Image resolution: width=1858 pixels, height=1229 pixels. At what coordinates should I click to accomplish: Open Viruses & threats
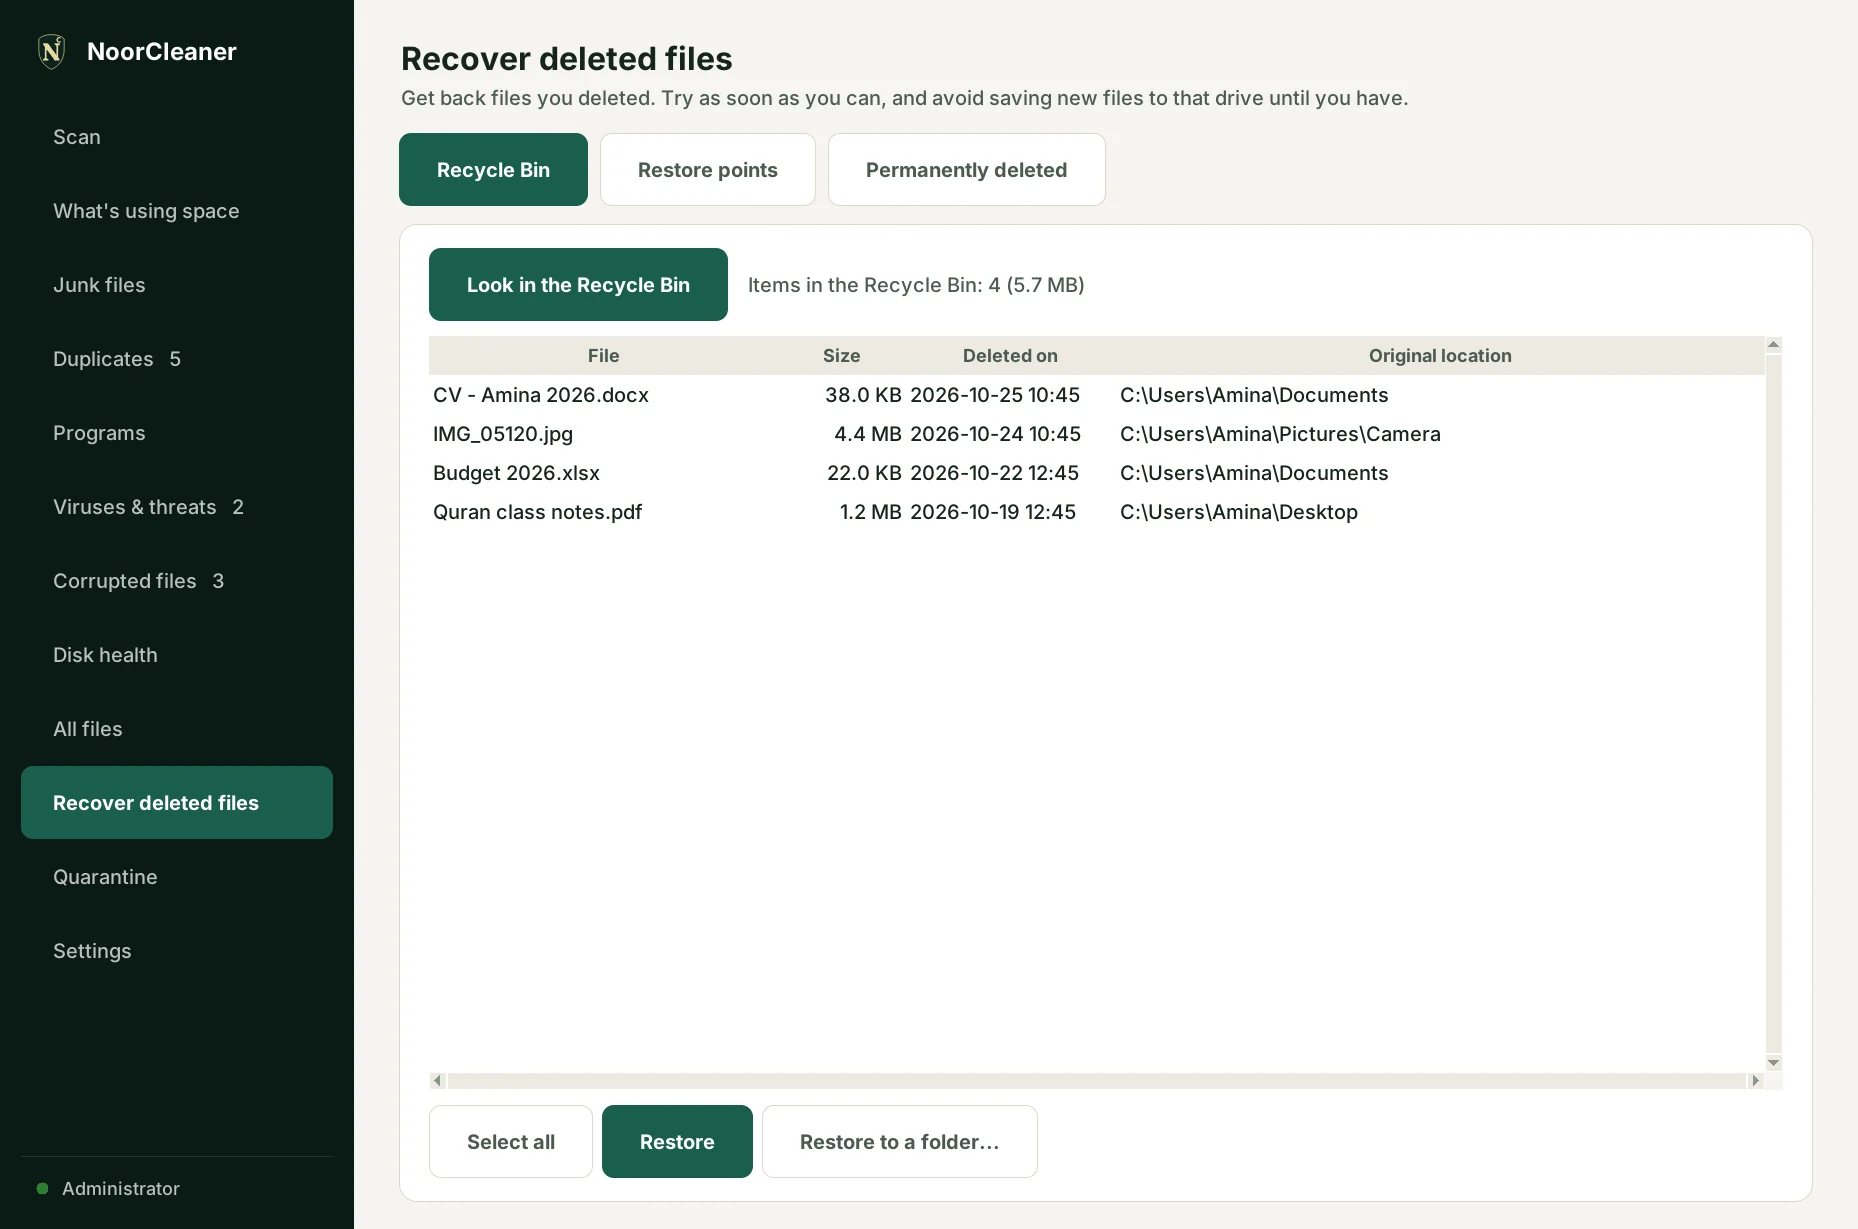(x=177, y=507)
